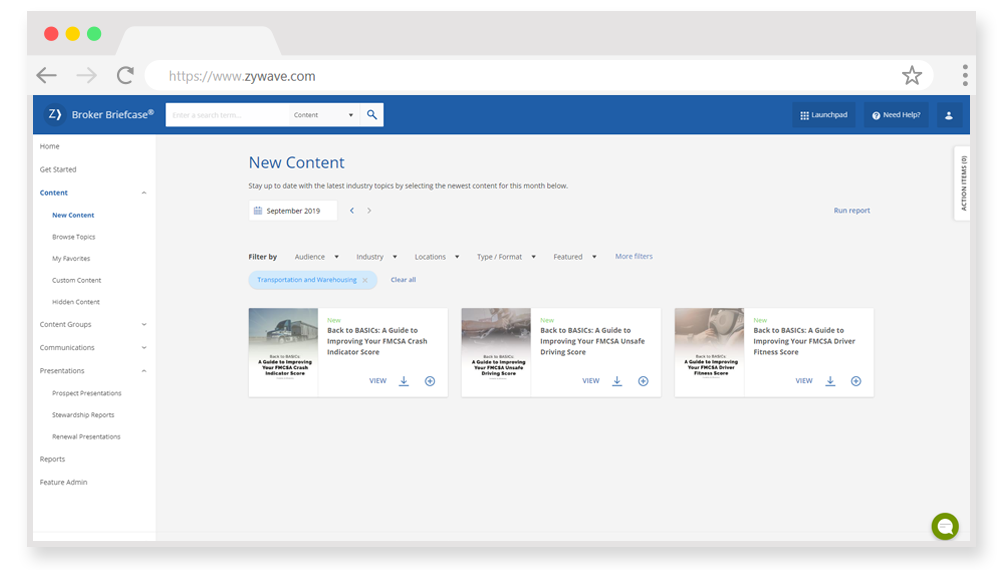Click the Run report link

[x=851, y=210]
